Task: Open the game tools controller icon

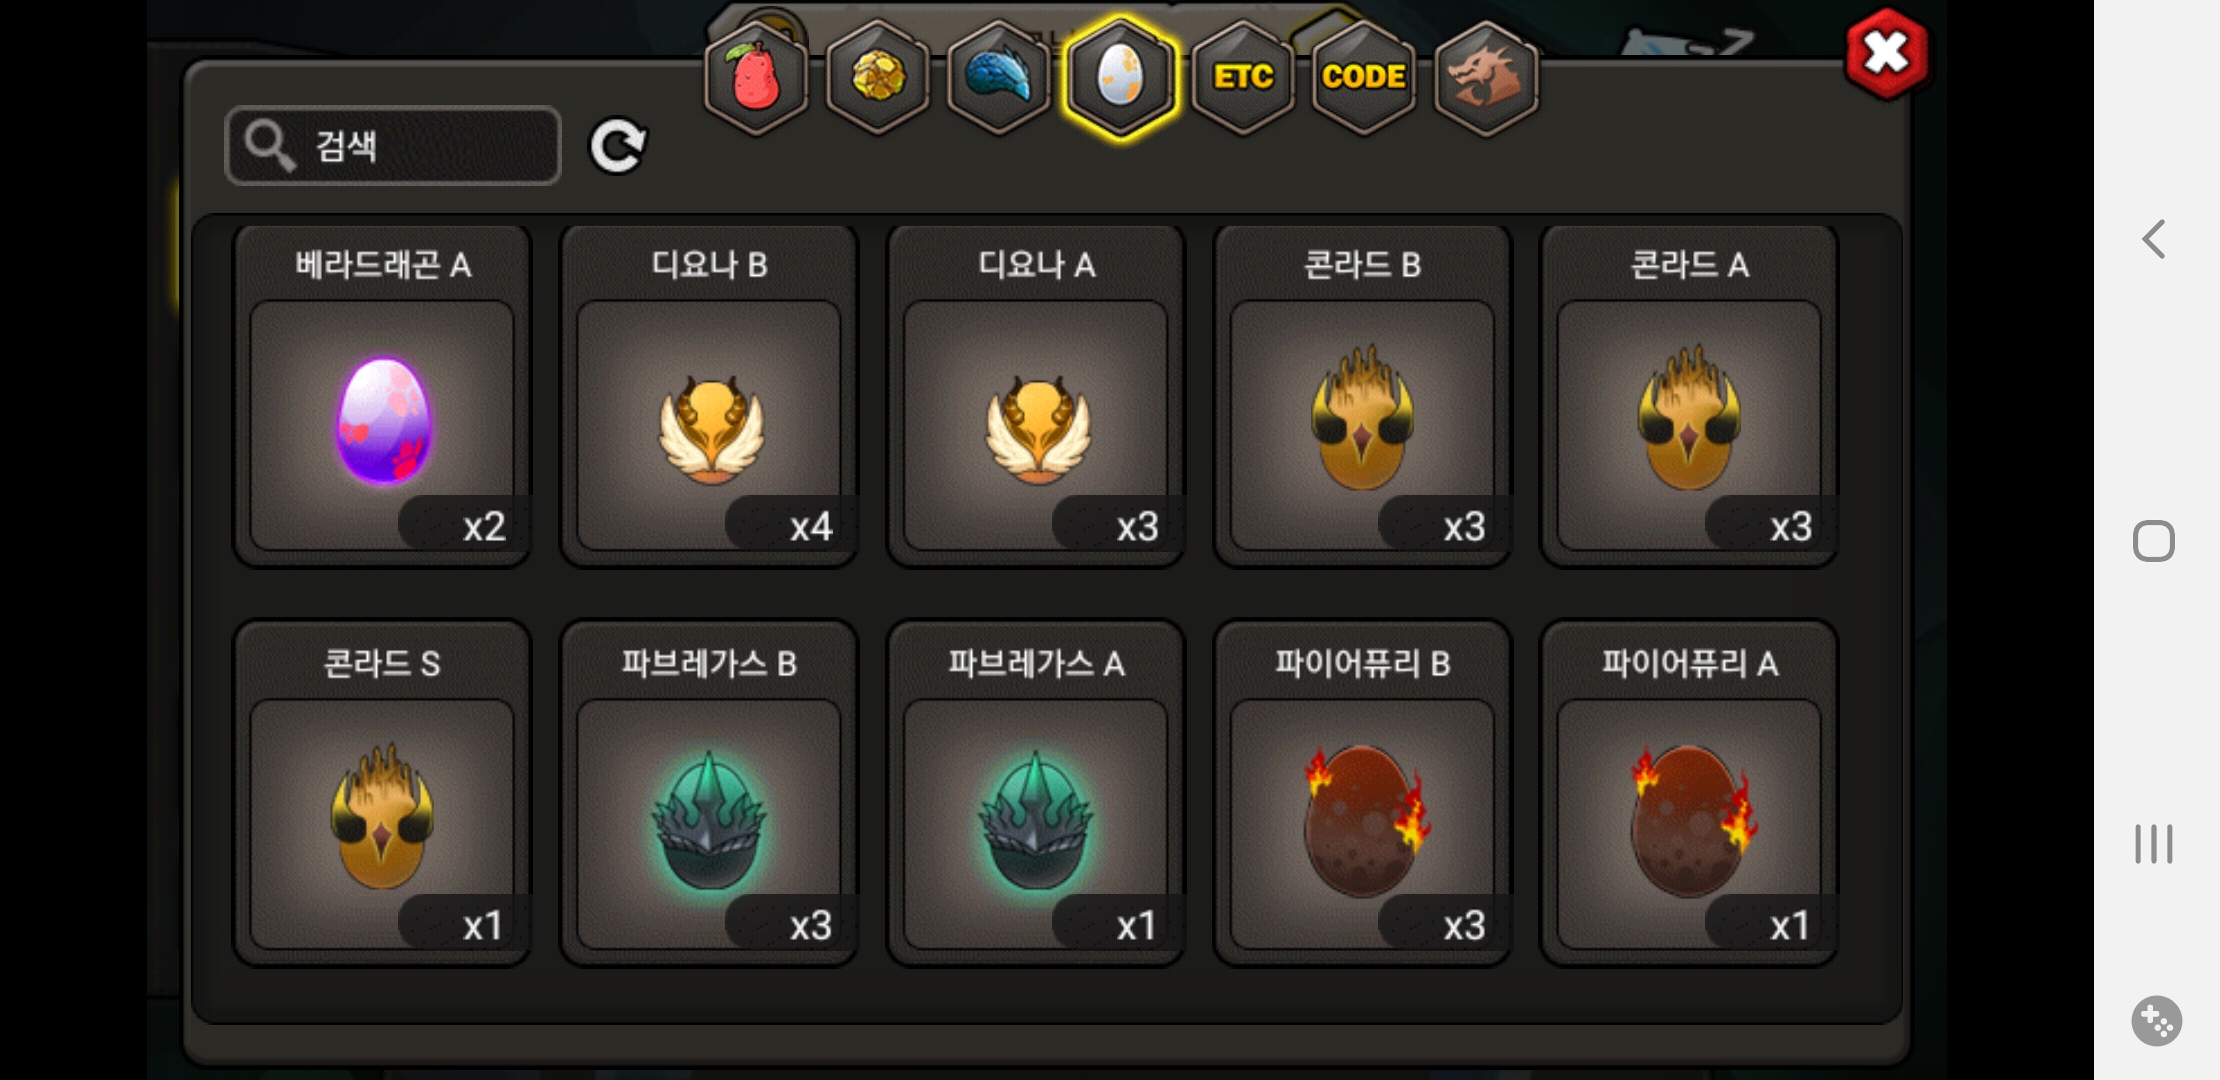Action: click(x=2156, y=1021)
